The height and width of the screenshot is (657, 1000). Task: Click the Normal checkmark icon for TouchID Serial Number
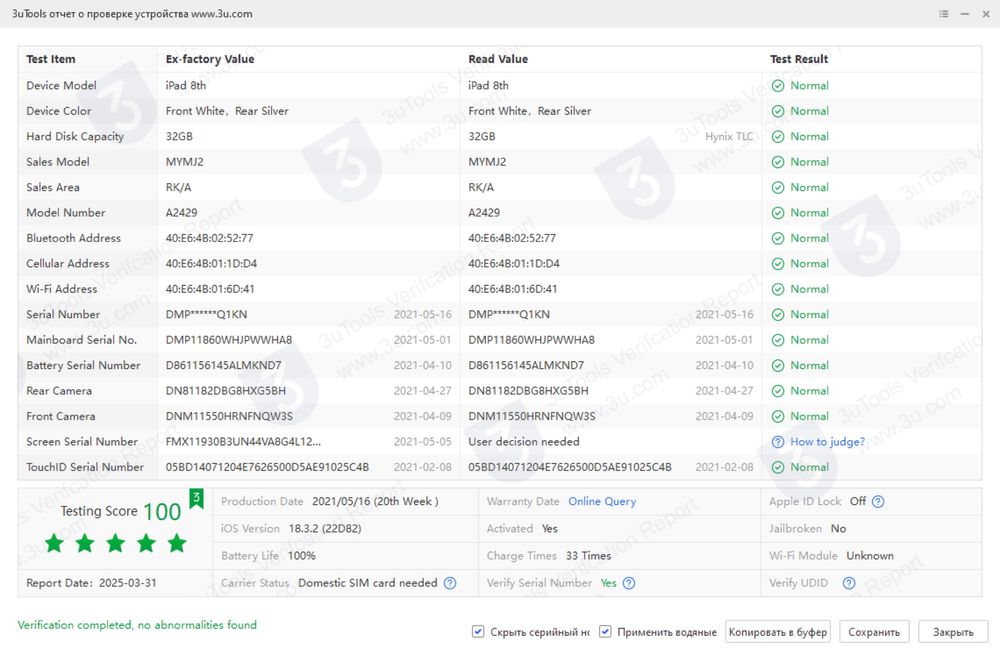point(777,467)
